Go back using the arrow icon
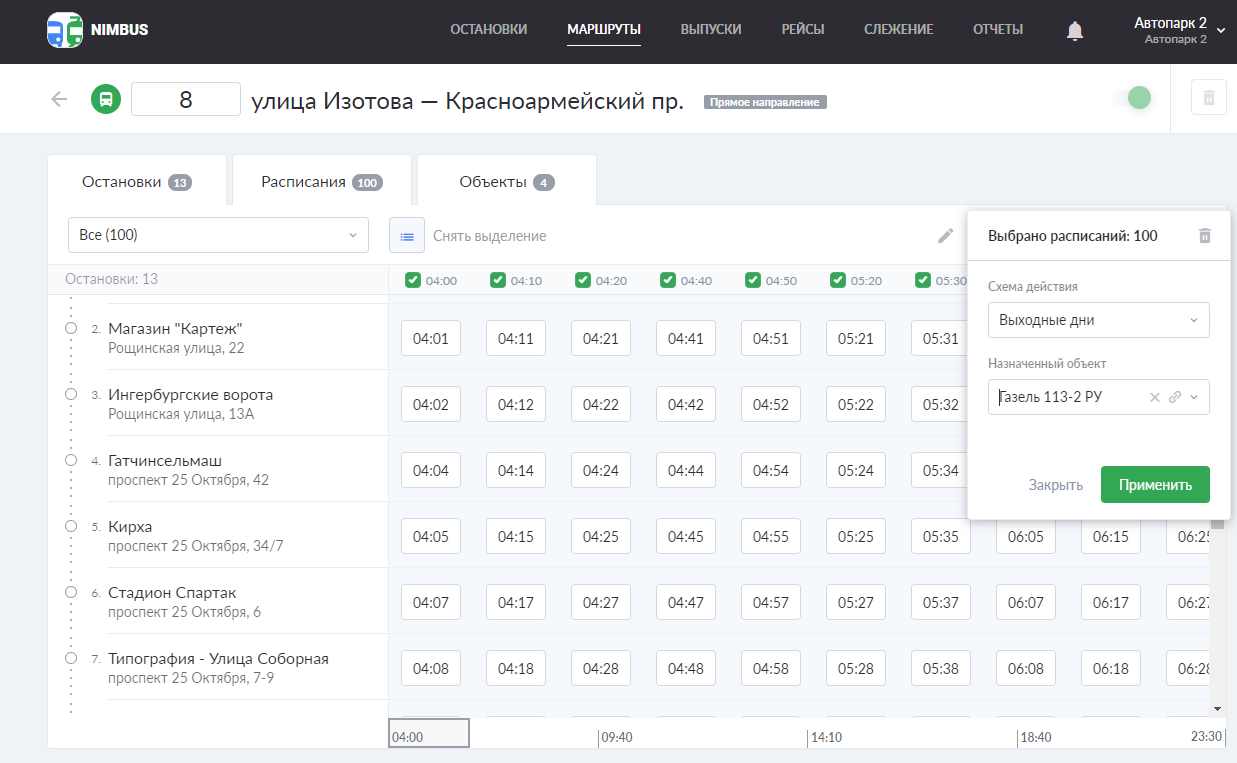1237x763 pixels. click(x=58, y=98)
